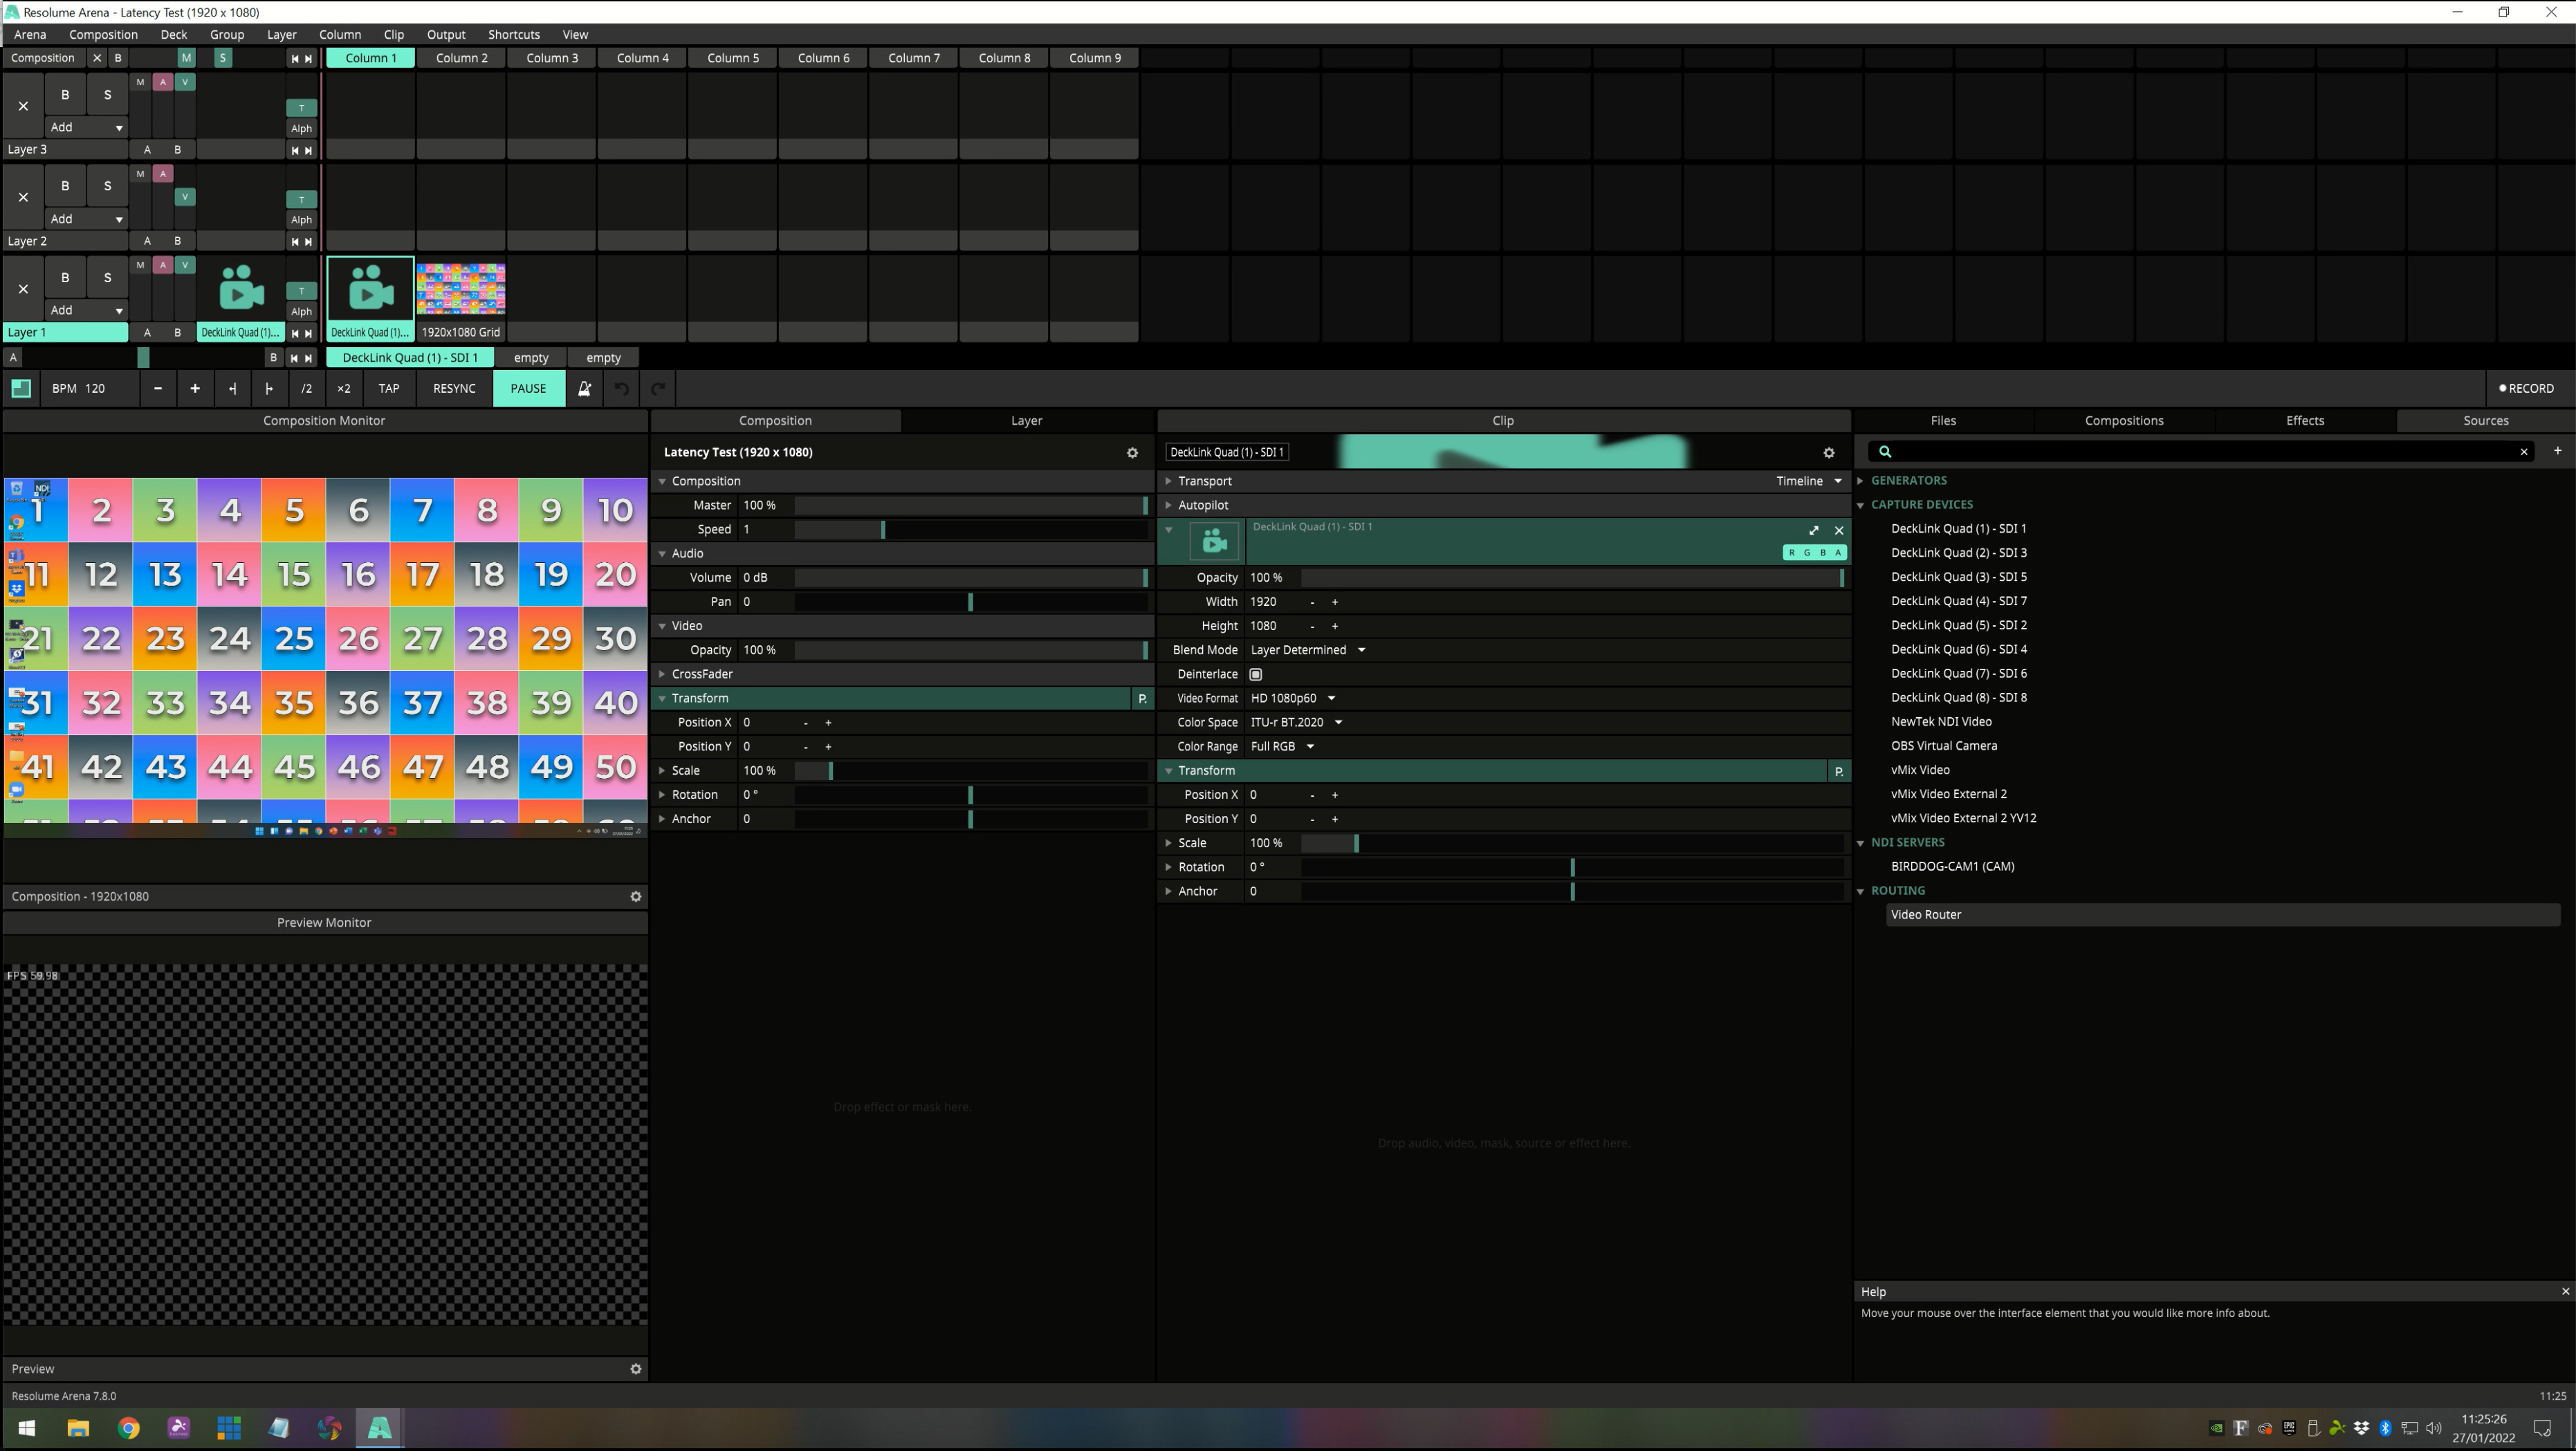Toggle the Deinterlace checkbox

[x=1256, y=675]
